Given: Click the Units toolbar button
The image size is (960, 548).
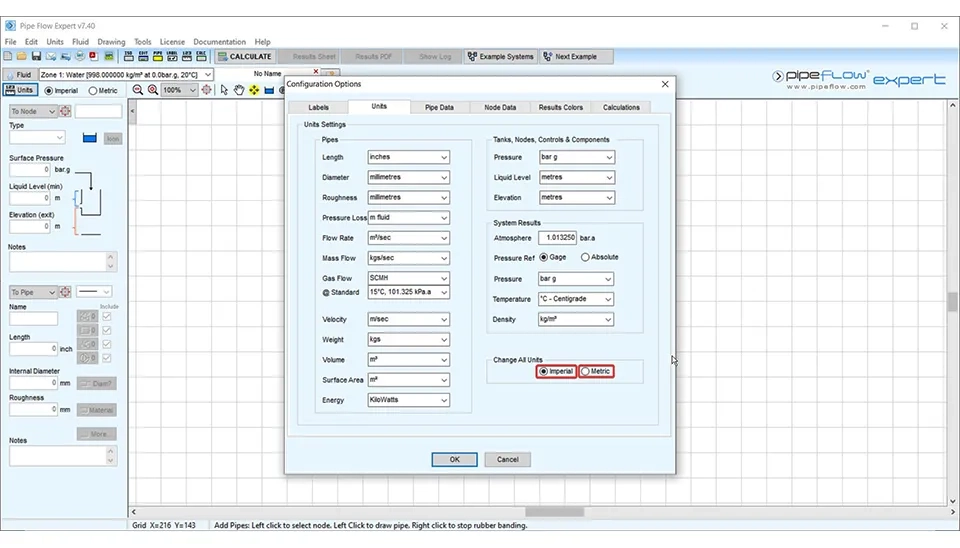Looking at the screenshot, I should pyautogui.click(x=19, y=90).
